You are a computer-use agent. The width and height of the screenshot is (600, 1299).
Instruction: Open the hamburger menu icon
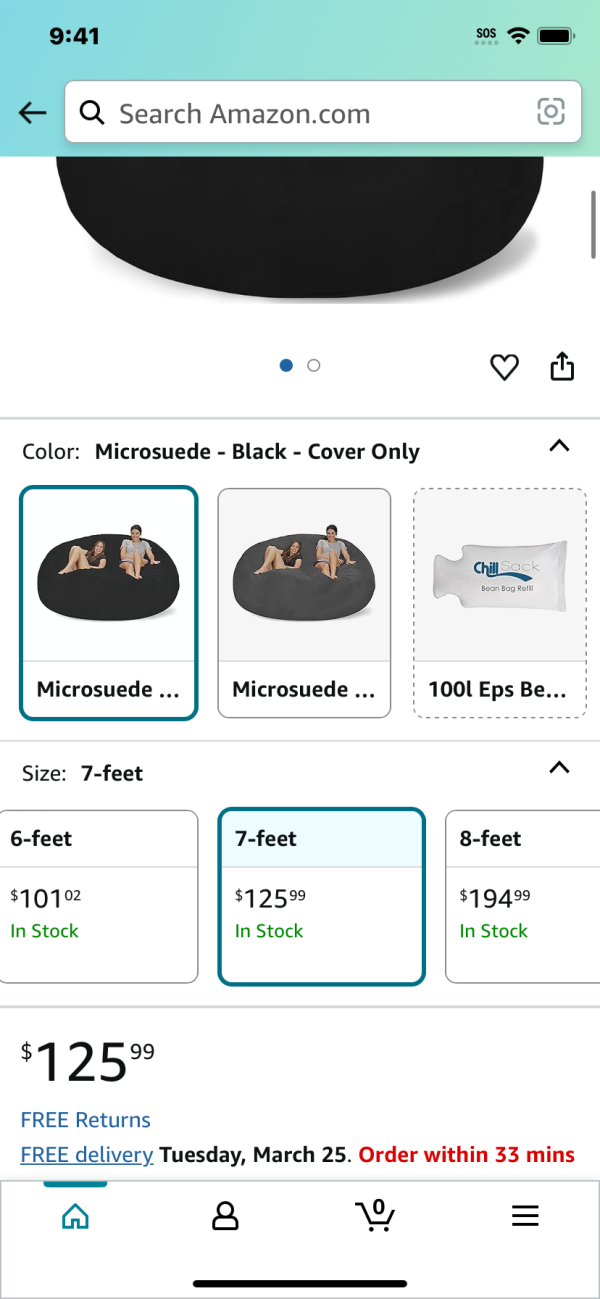click(x=525, y=1215)
